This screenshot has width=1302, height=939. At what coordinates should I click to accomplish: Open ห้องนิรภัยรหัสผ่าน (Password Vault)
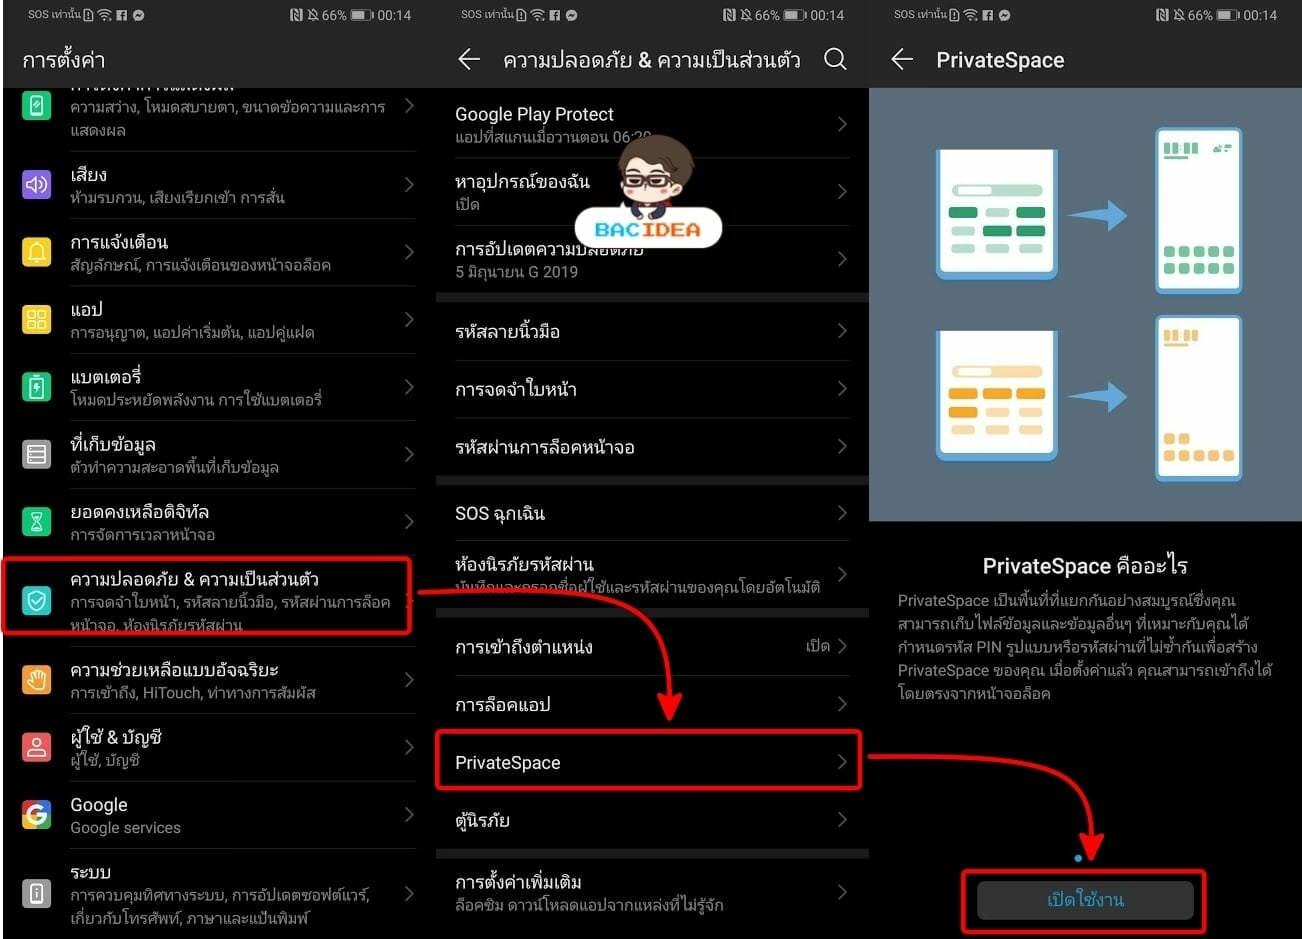652,574
